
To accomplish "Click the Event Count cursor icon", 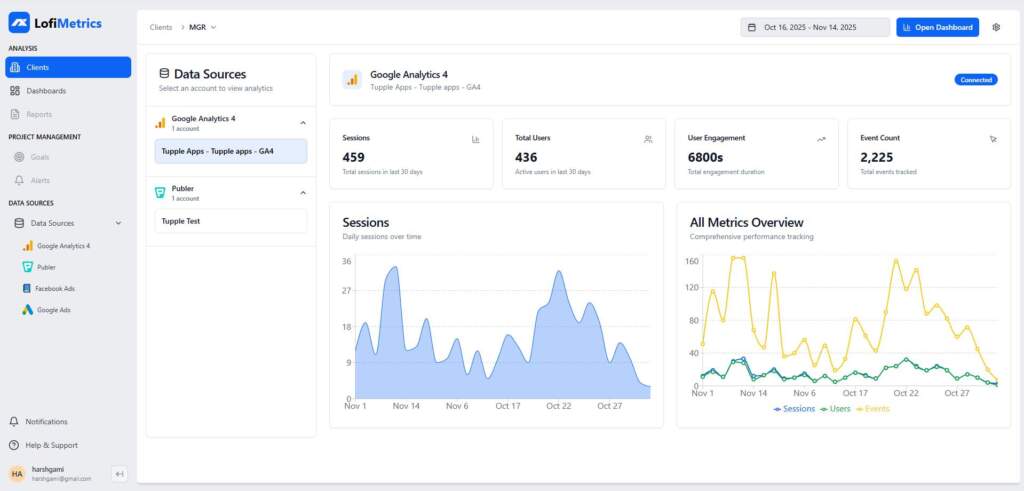I will click(993, 139).
